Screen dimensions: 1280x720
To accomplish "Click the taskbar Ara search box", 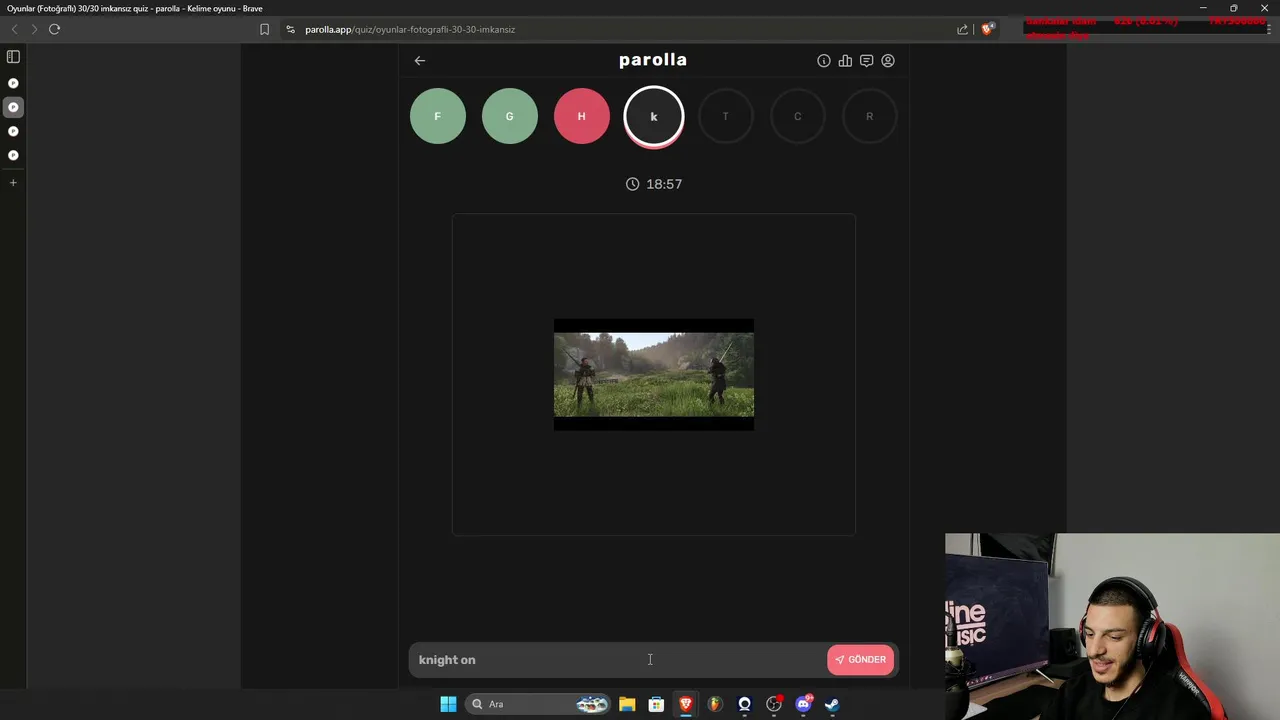I will click(x=540, y=704).
